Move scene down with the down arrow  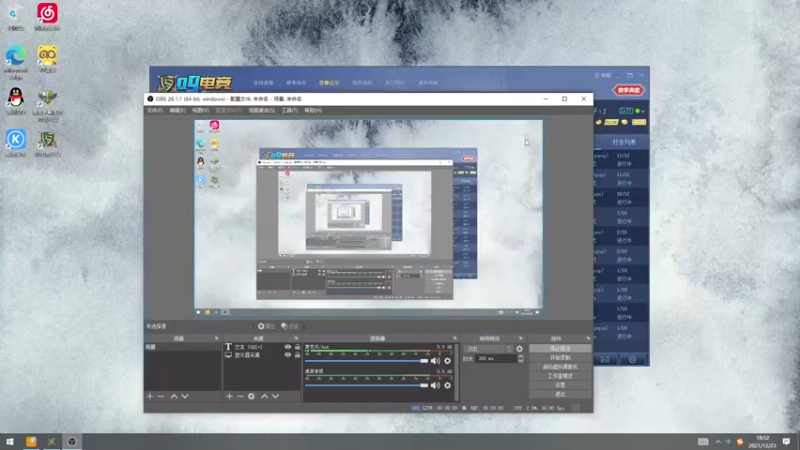[185, 396]
